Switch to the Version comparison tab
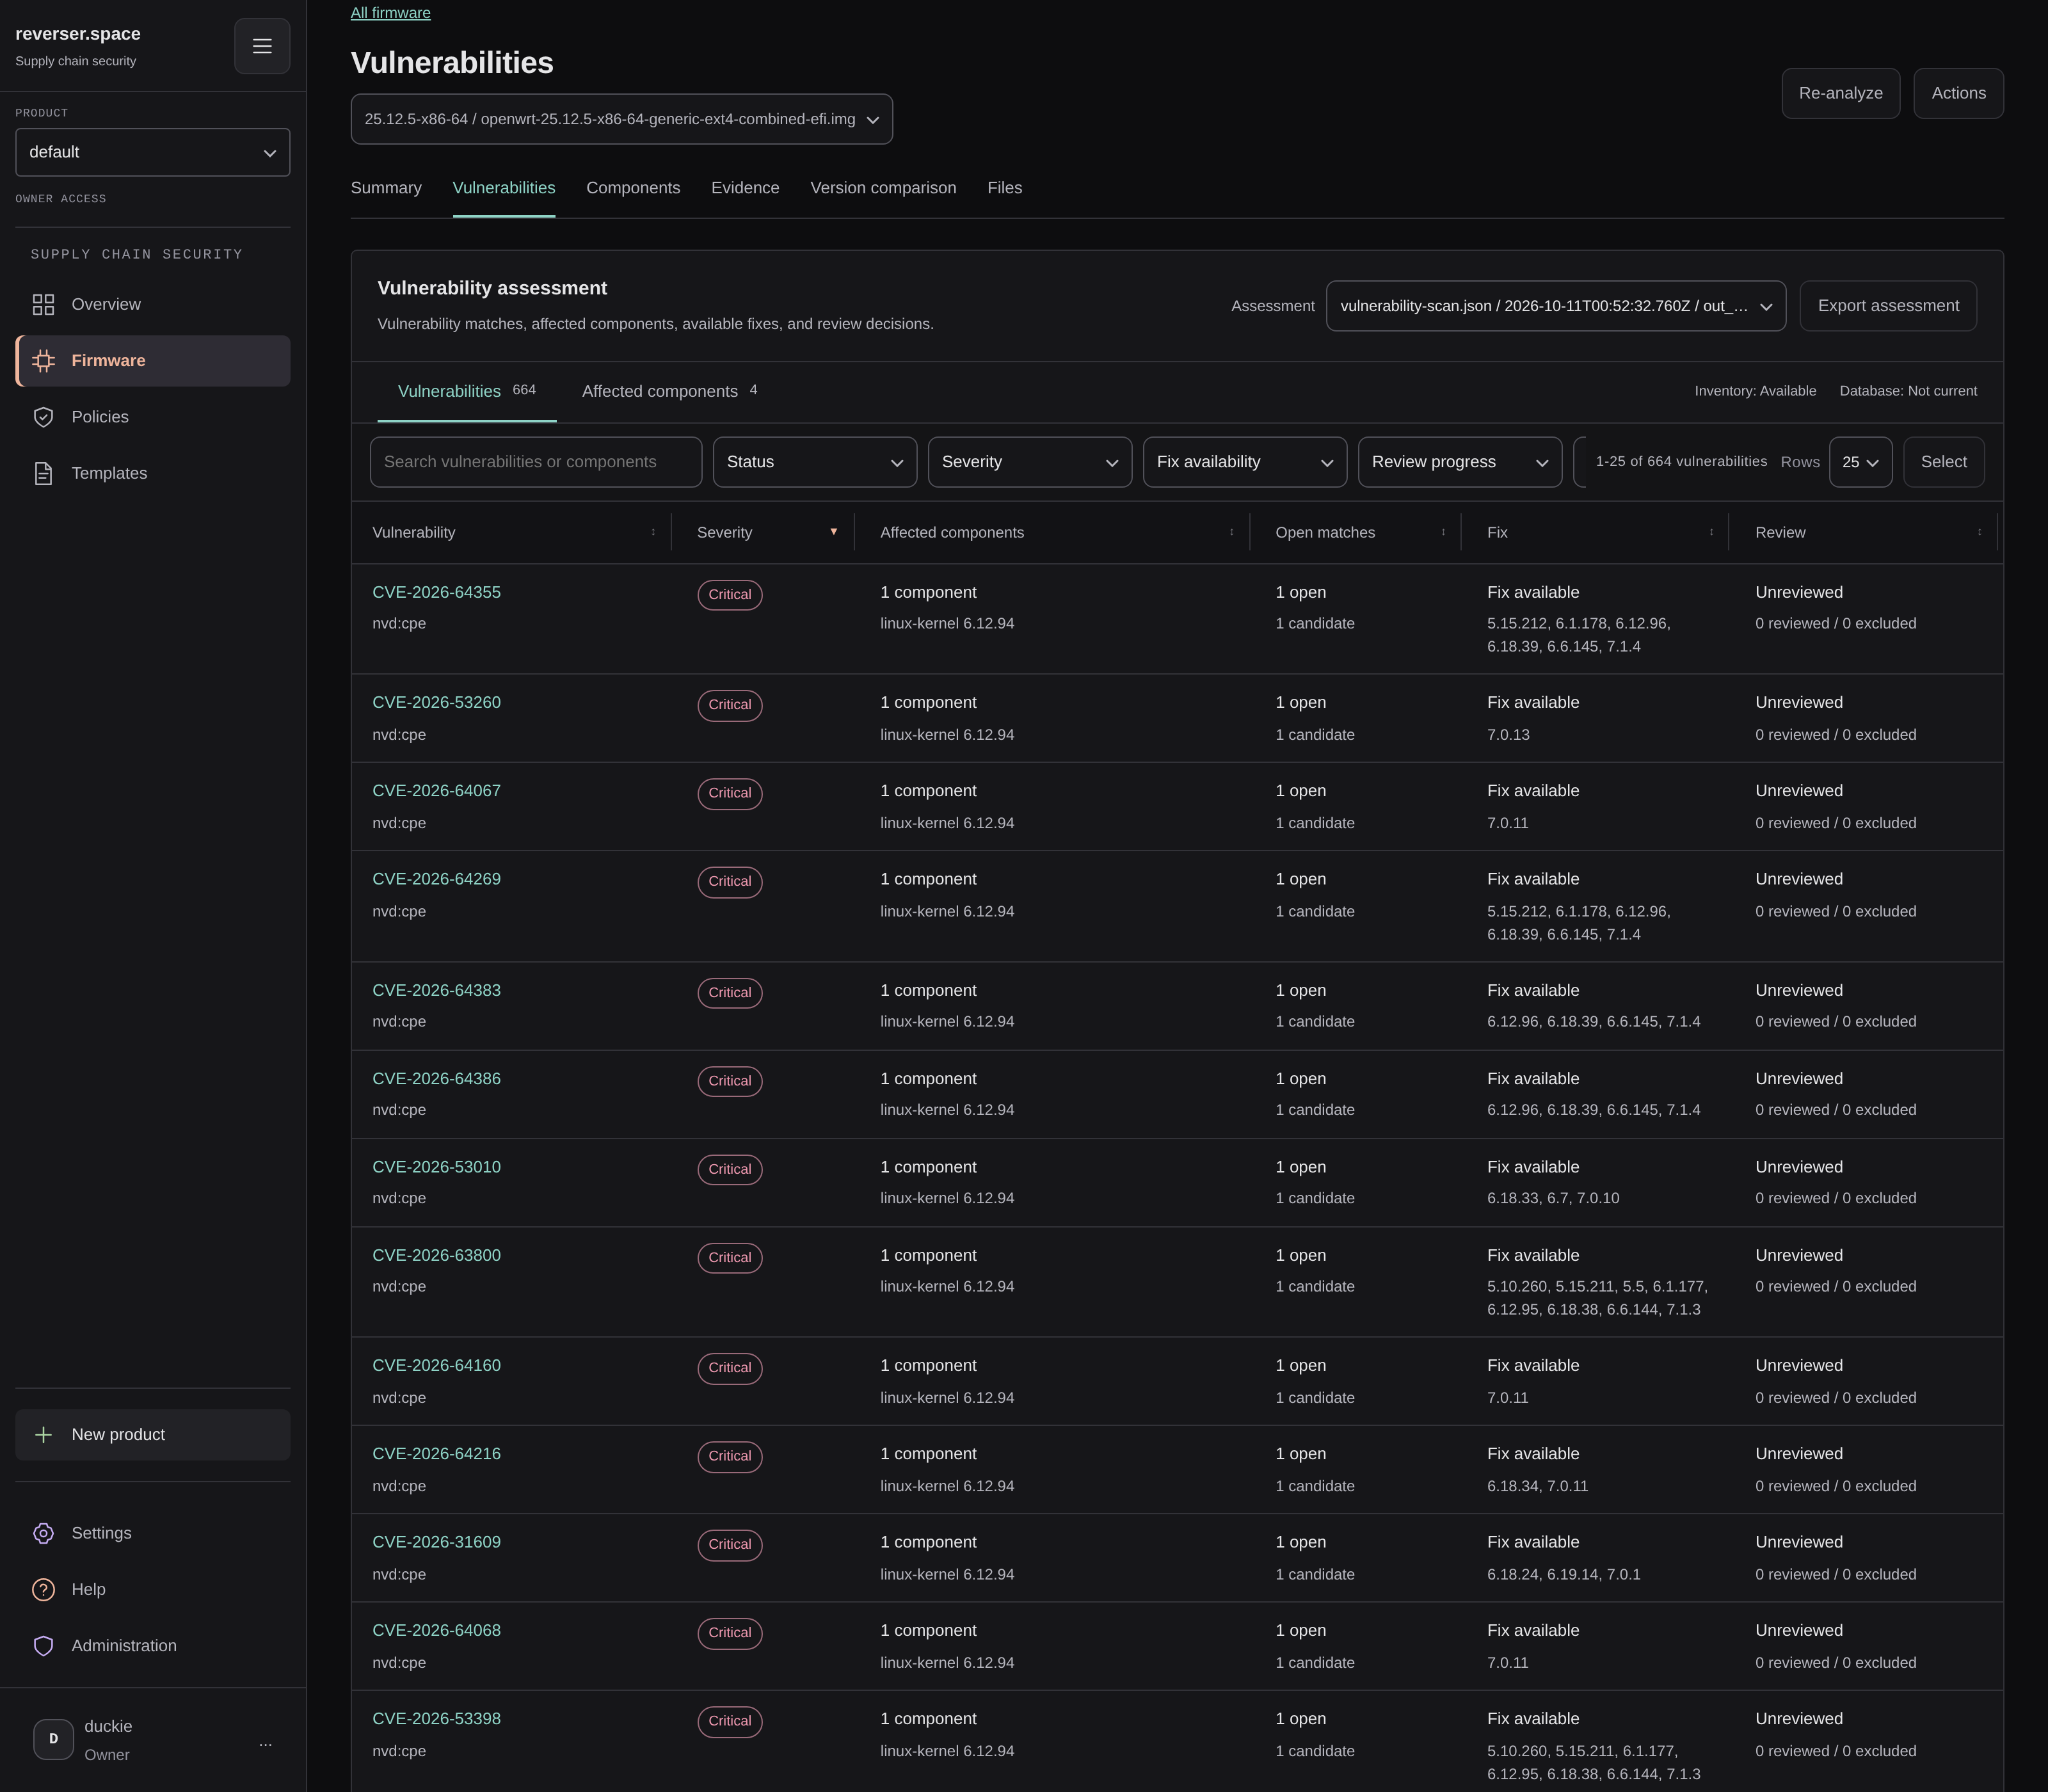Image resolution: width=2048 pixels, height=1792 pixels. tap(883, 188)
